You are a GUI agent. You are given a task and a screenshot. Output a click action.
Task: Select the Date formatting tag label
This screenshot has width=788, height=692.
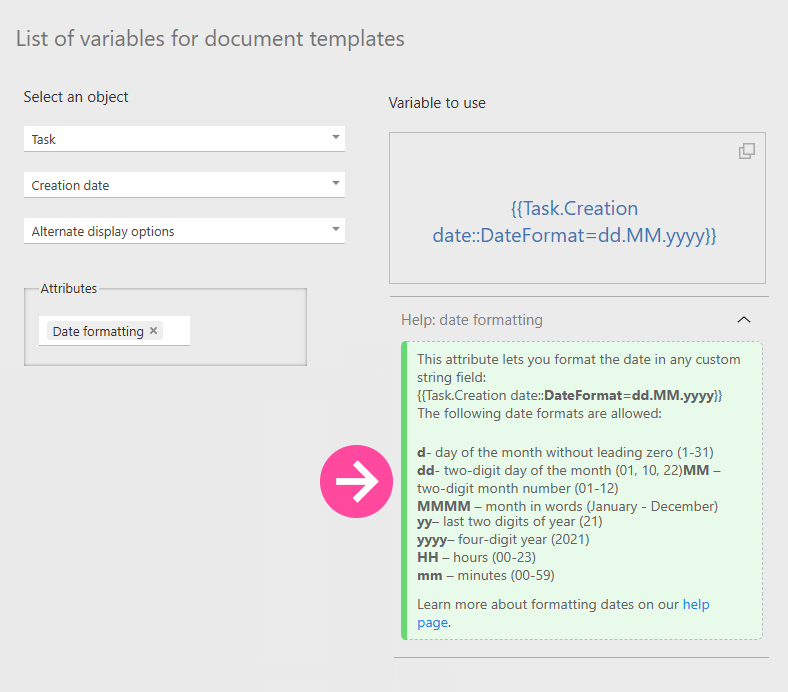click(x=97, y=331)
